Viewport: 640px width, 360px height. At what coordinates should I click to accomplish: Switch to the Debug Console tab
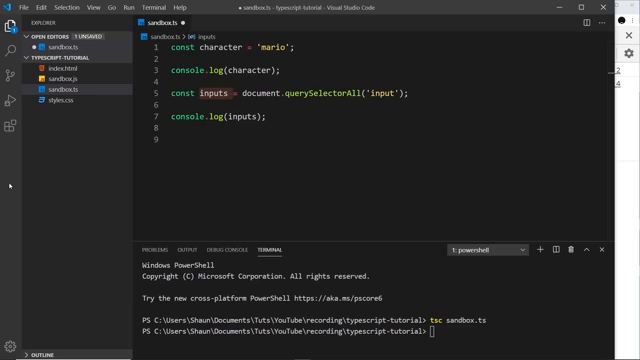(x=227, y=250)
